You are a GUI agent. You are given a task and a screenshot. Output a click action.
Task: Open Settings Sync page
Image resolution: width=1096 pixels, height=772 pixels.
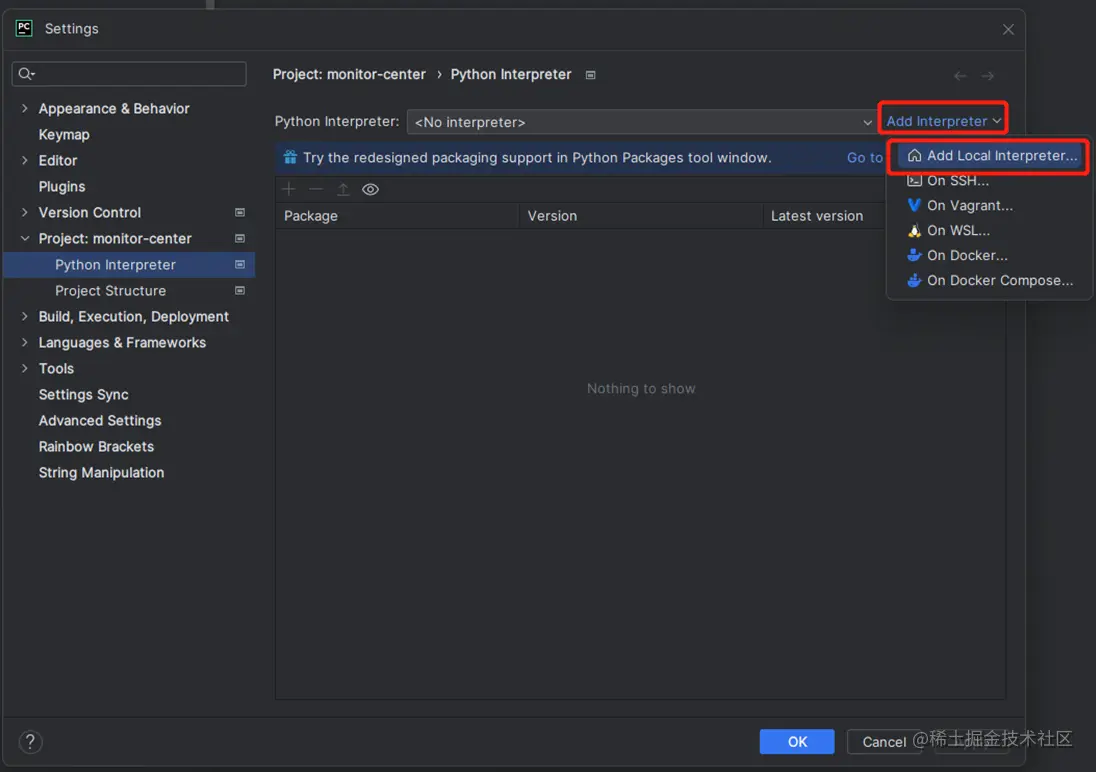[x=83, y=394]
